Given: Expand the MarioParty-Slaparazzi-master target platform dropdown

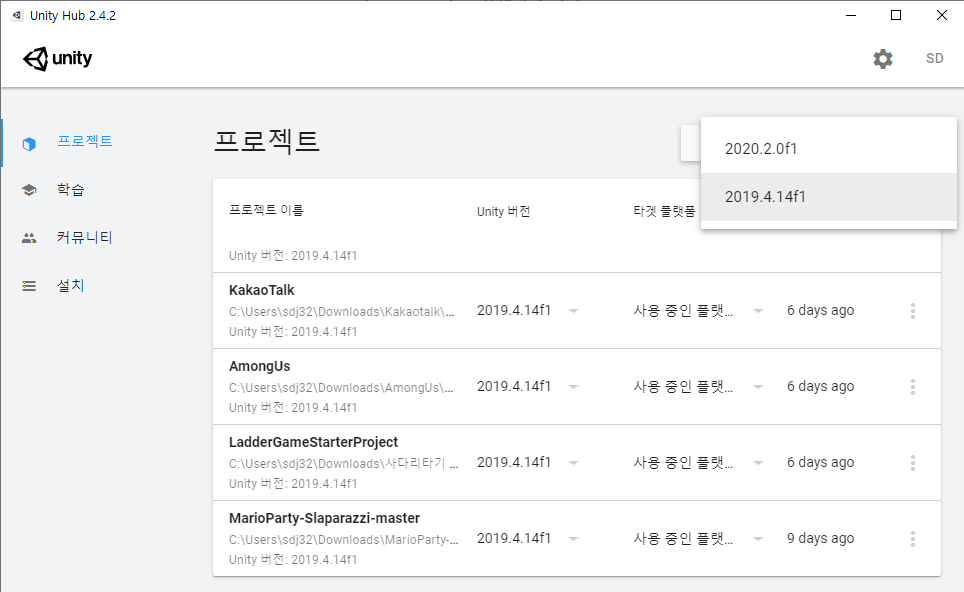Looking at the screenshot, I should point(758,539).
